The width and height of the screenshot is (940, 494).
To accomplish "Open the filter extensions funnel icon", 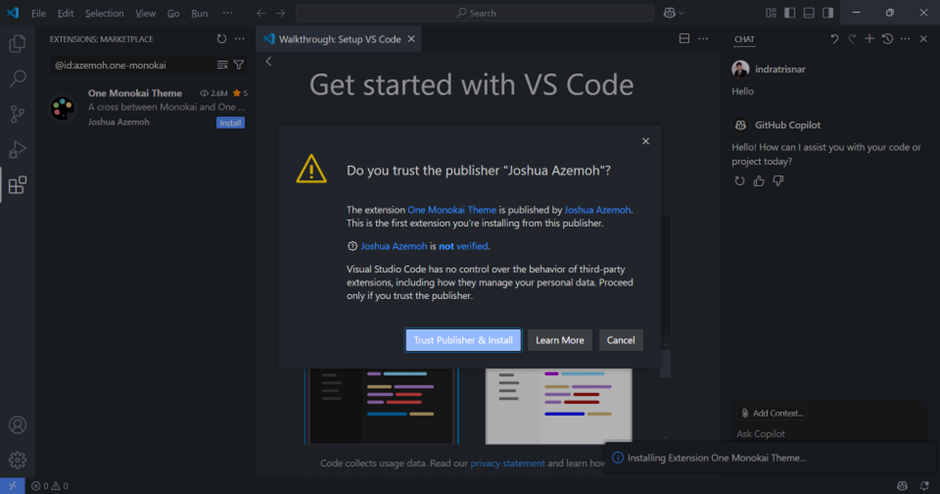I will (x=239, y=65).
